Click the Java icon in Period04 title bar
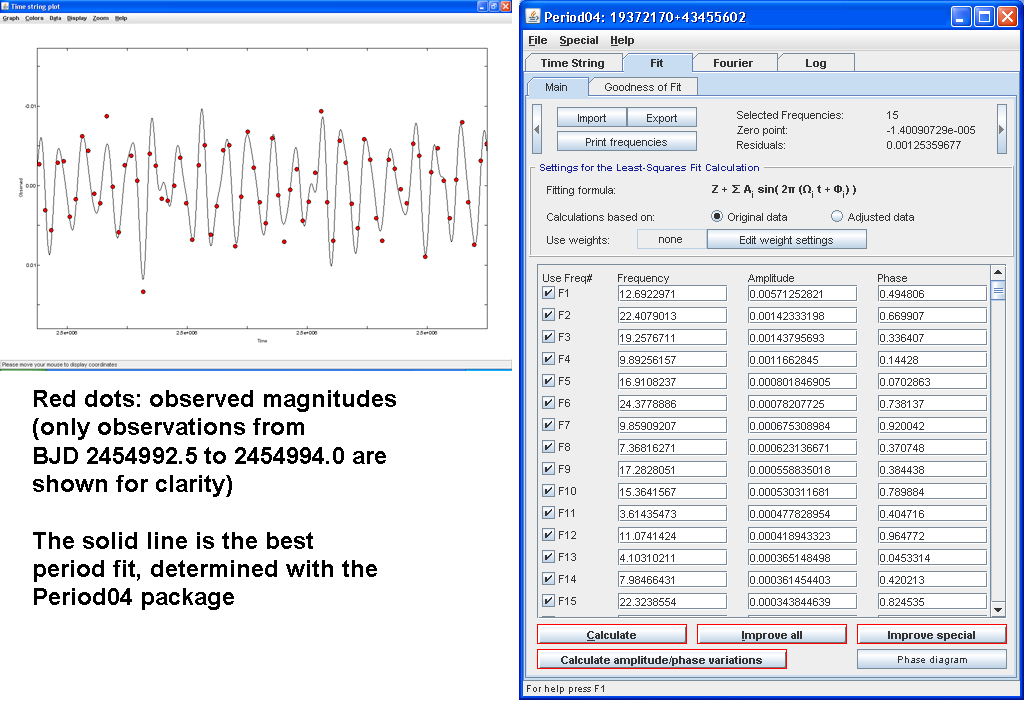The height and width of the screenshot is (719, 1024). 534,16
